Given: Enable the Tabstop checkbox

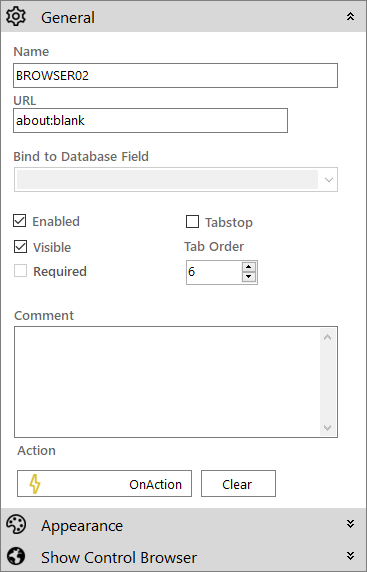Looking at the screenshot, I should [193, 221].
